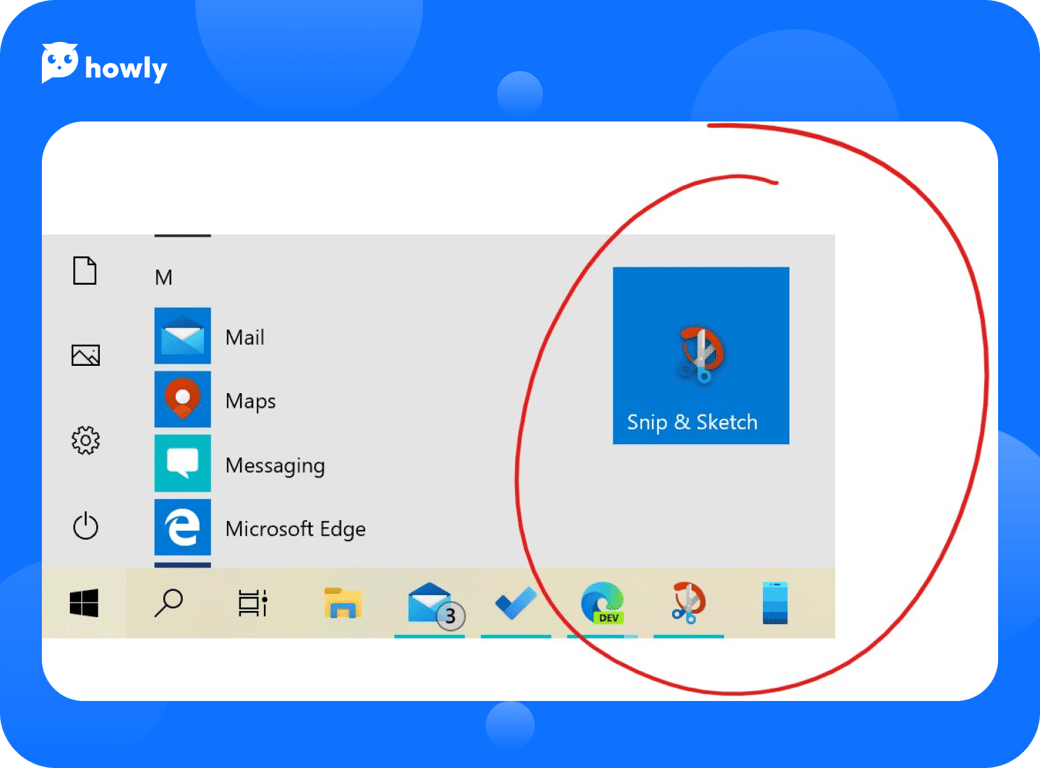The width and height of the screenshot is (1040, 768).
Task: Open File Explorer from the taskbar
Action: pyautogui.click(x=342, y=603)
